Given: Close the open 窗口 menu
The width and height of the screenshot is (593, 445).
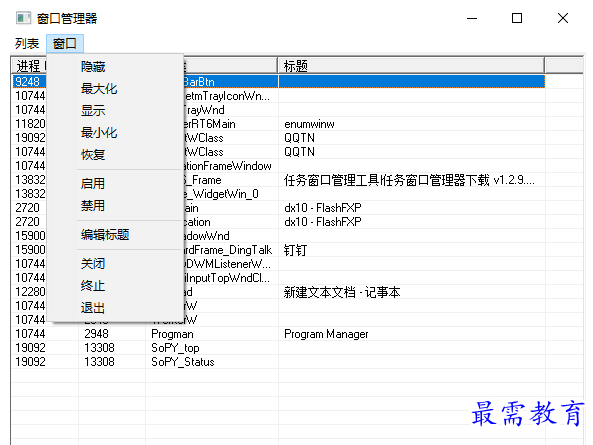Looking at the screenshot, I should [65, 43].
